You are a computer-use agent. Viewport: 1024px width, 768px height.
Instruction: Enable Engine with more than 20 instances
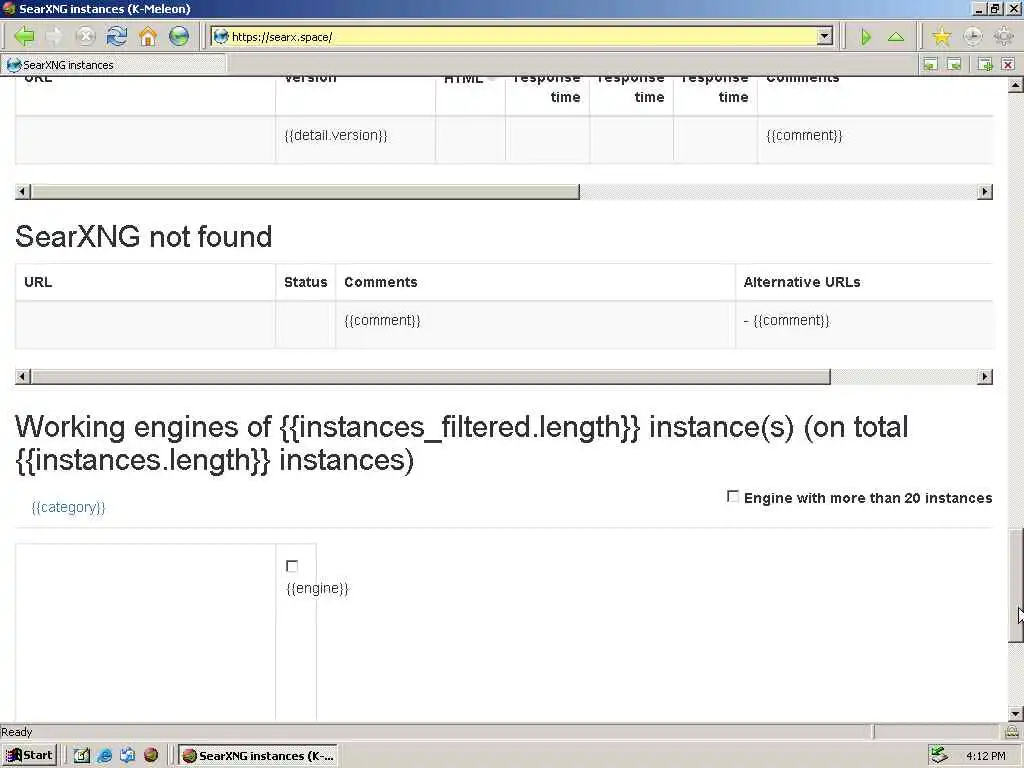pyautogui.click(x=733, y=496)
